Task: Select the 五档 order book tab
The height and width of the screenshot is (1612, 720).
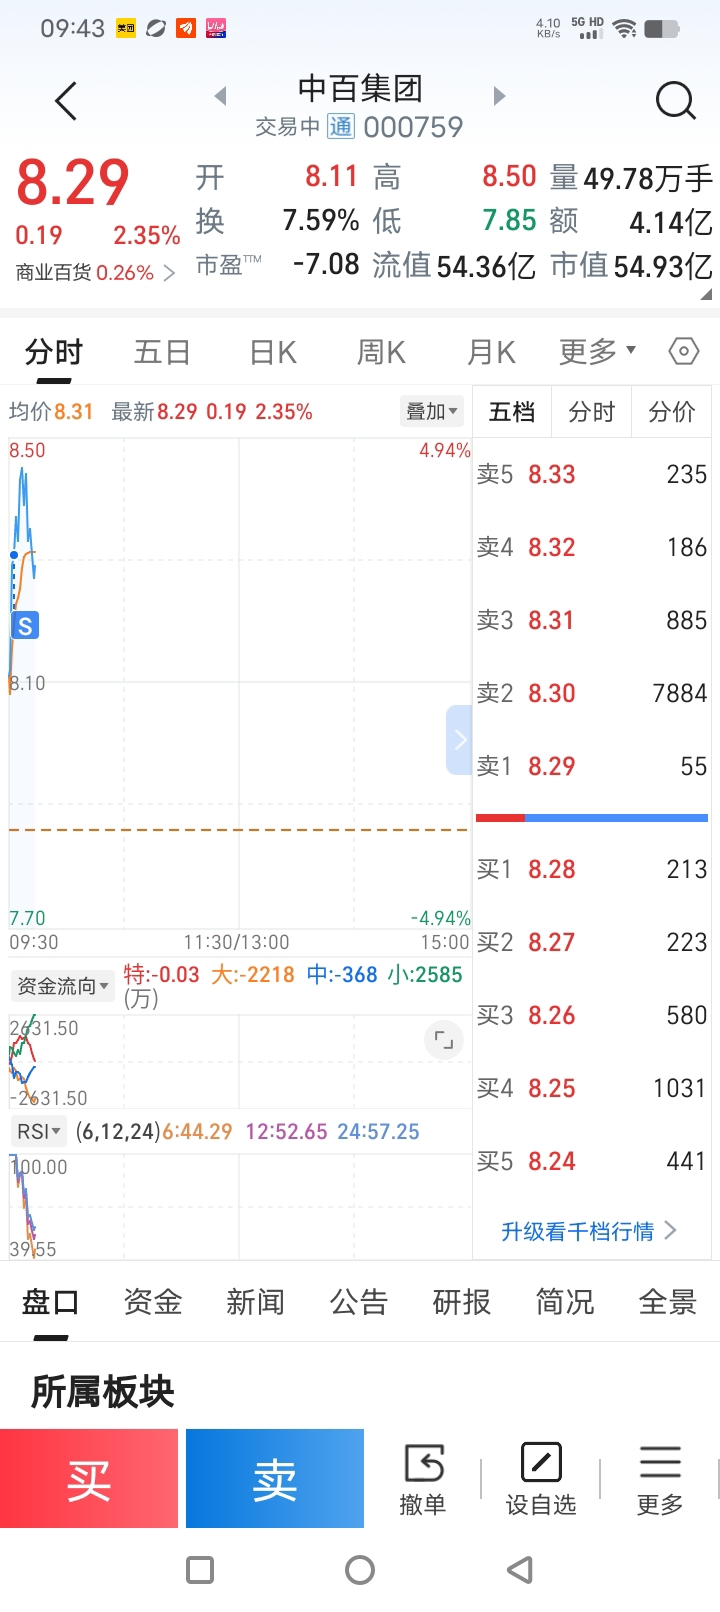Action: [512, 412]
